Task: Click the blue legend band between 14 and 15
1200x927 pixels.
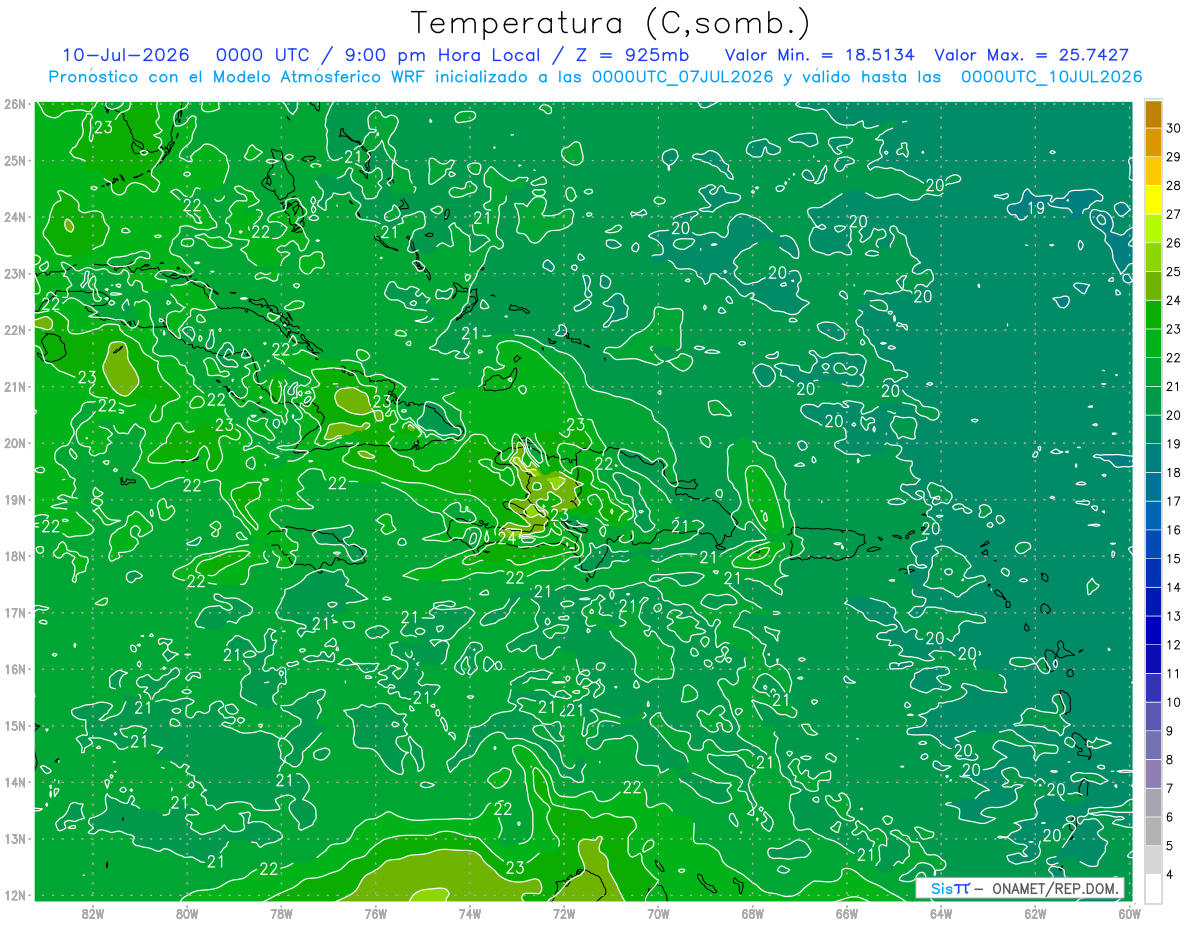Action: (x=1153, y=573)
